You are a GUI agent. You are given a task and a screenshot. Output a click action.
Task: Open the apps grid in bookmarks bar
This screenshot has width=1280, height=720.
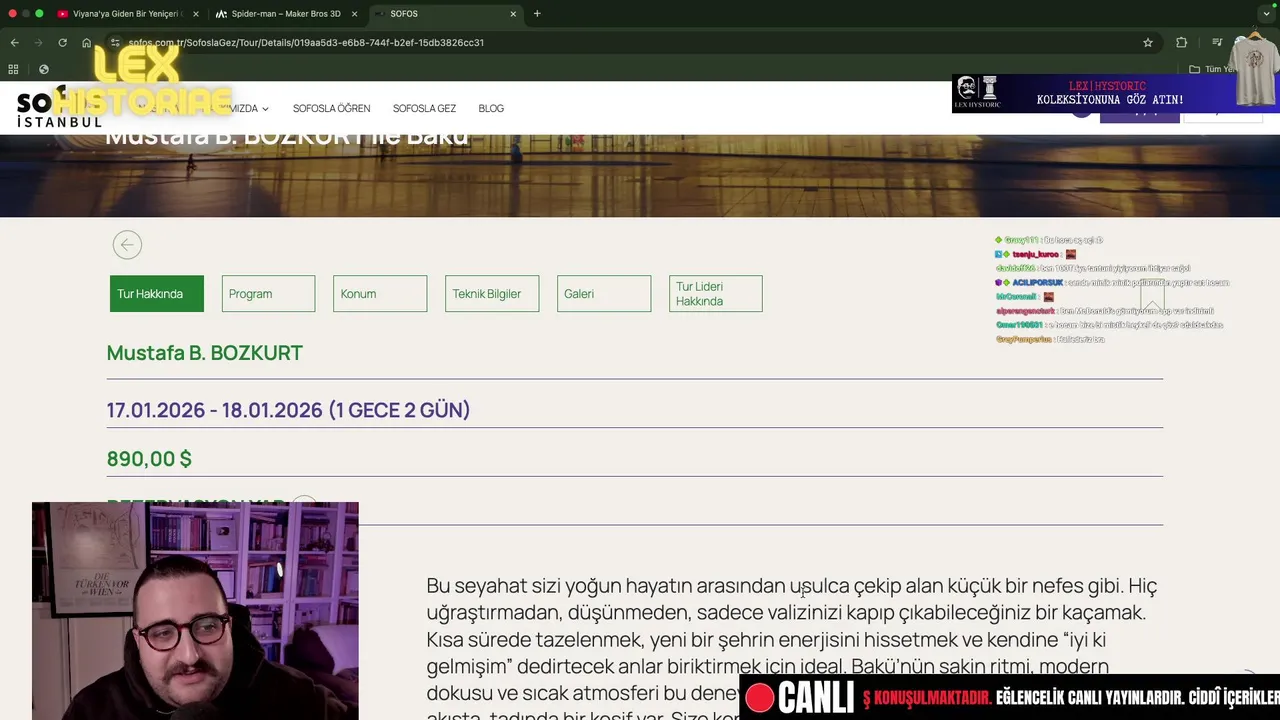[x=13, y=69]
